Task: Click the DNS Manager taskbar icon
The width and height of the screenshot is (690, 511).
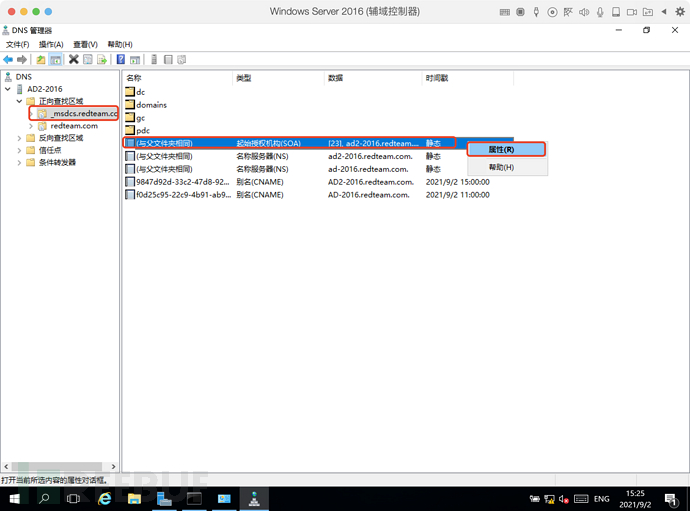Action: pos(254,499)
